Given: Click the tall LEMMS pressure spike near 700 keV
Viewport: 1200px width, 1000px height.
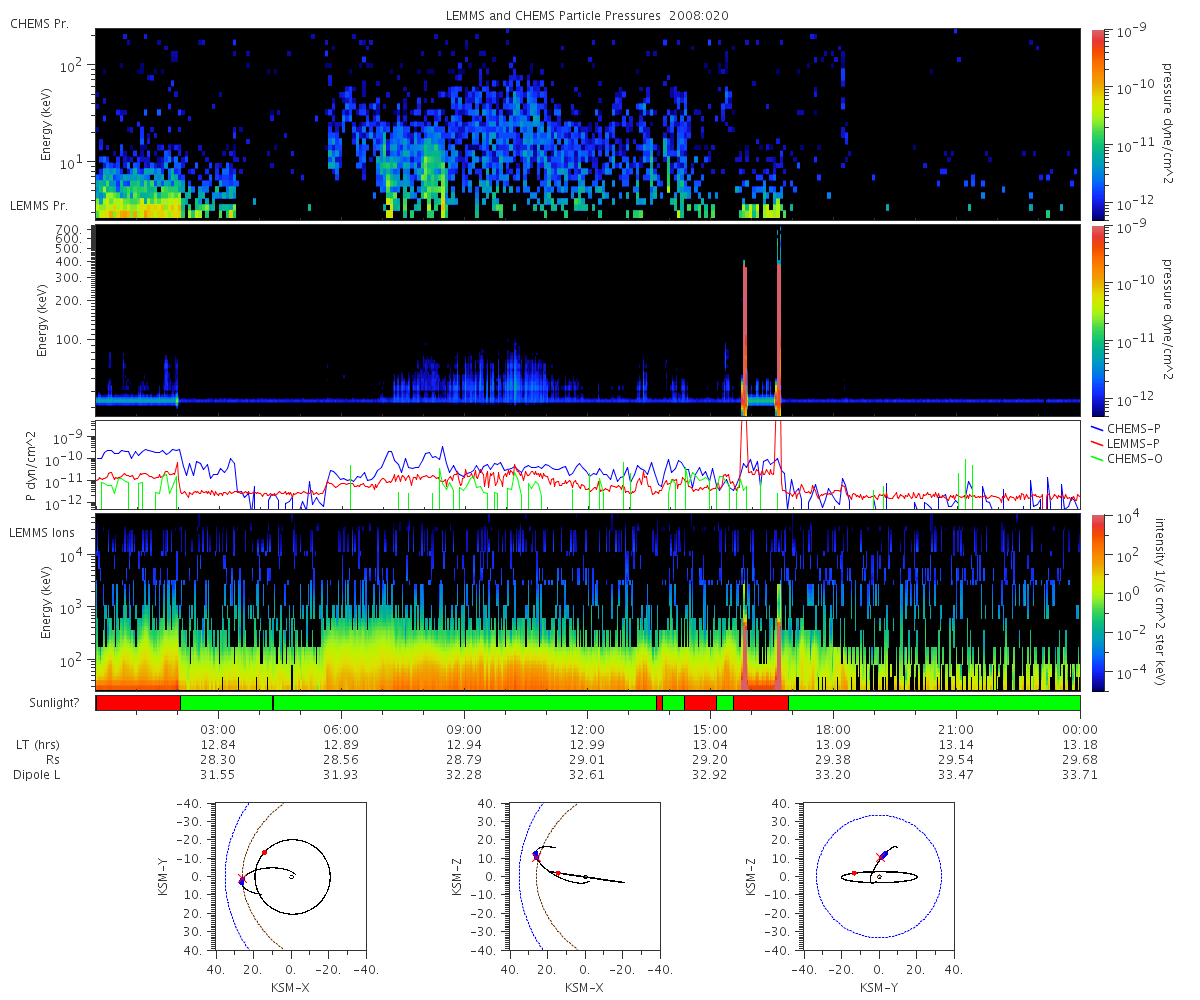Looking at the screenshot, I should tap(779, 320).
